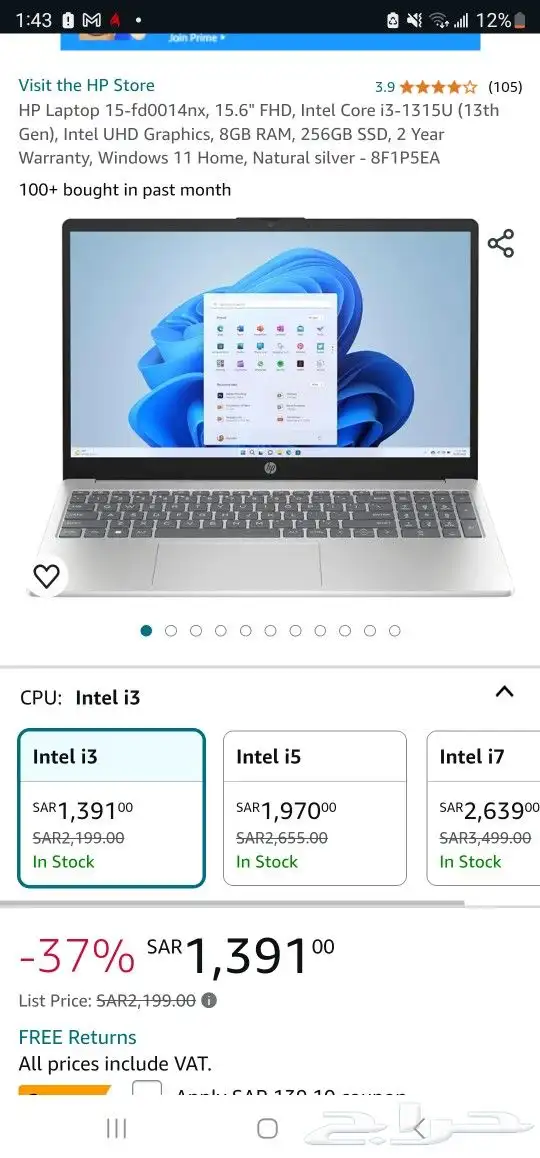This screenshot has width=540, height=1158.
Task: Tap Gmail notification icon in status bar
Action: 92,21
